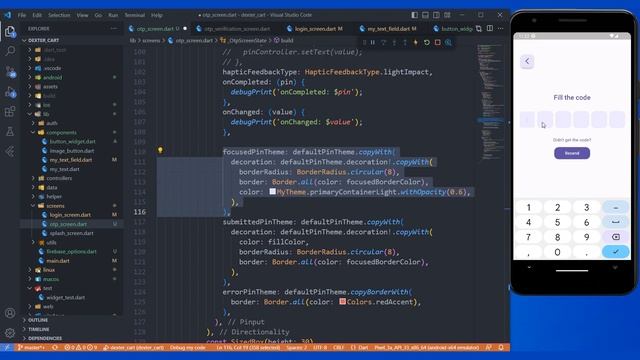Tap the Resend button in the emulator
The width and height of the screenshot is (640, 360).
click(x=572, y=153)
